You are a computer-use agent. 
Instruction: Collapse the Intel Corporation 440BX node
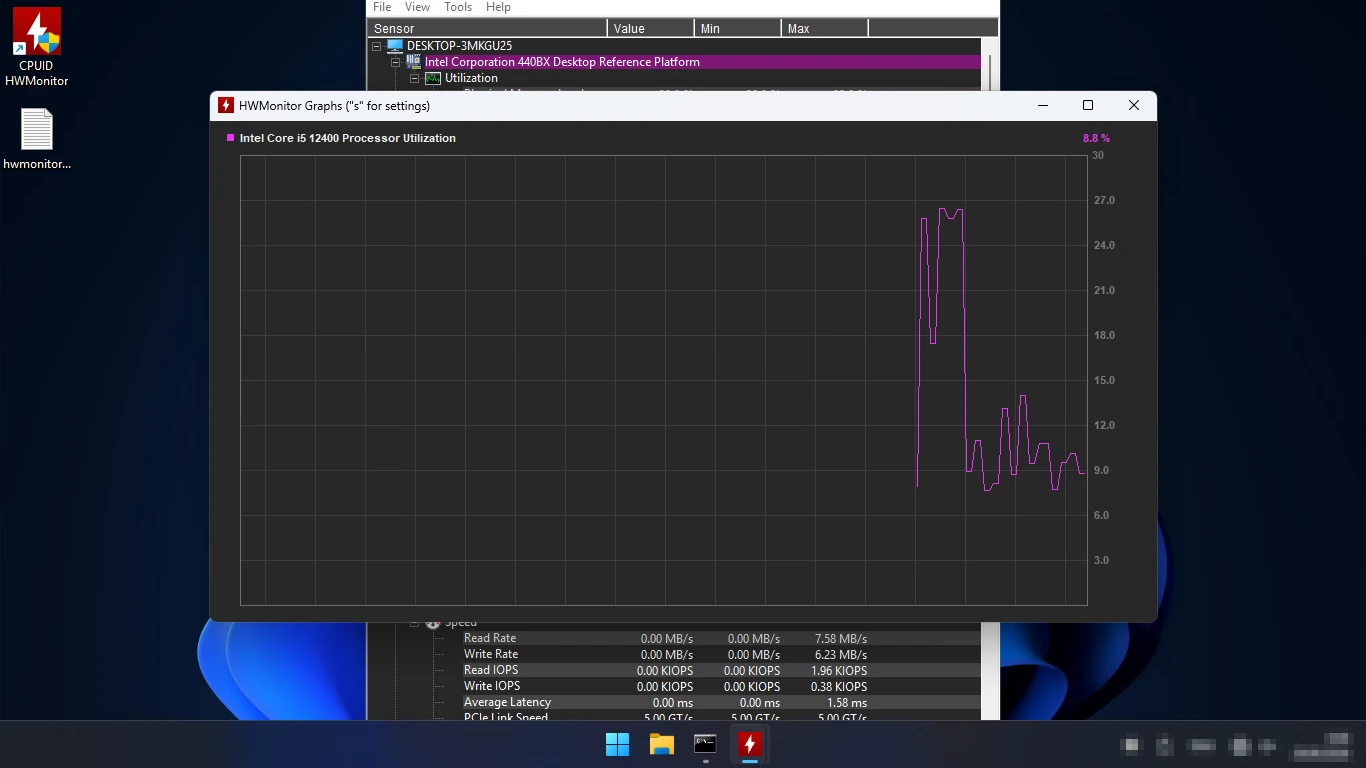click(x=396, y=62)
